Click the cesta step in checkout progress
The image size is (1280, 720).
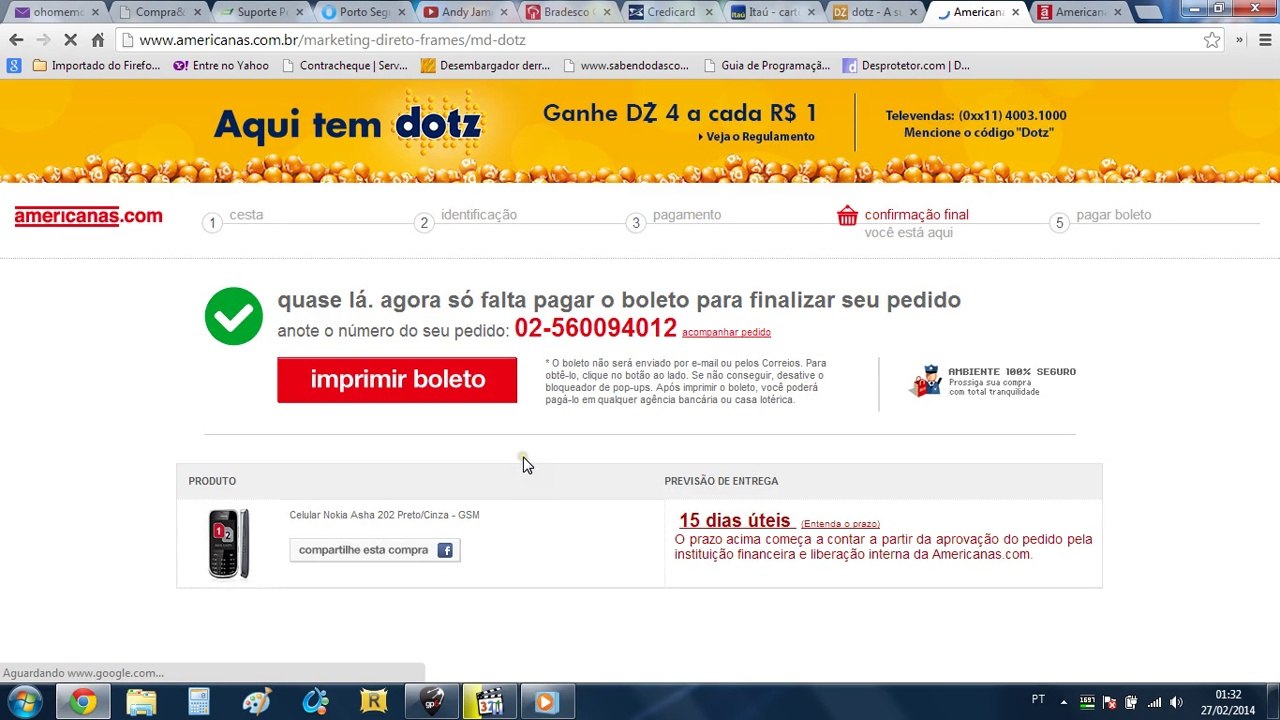(x=246, y=215)
